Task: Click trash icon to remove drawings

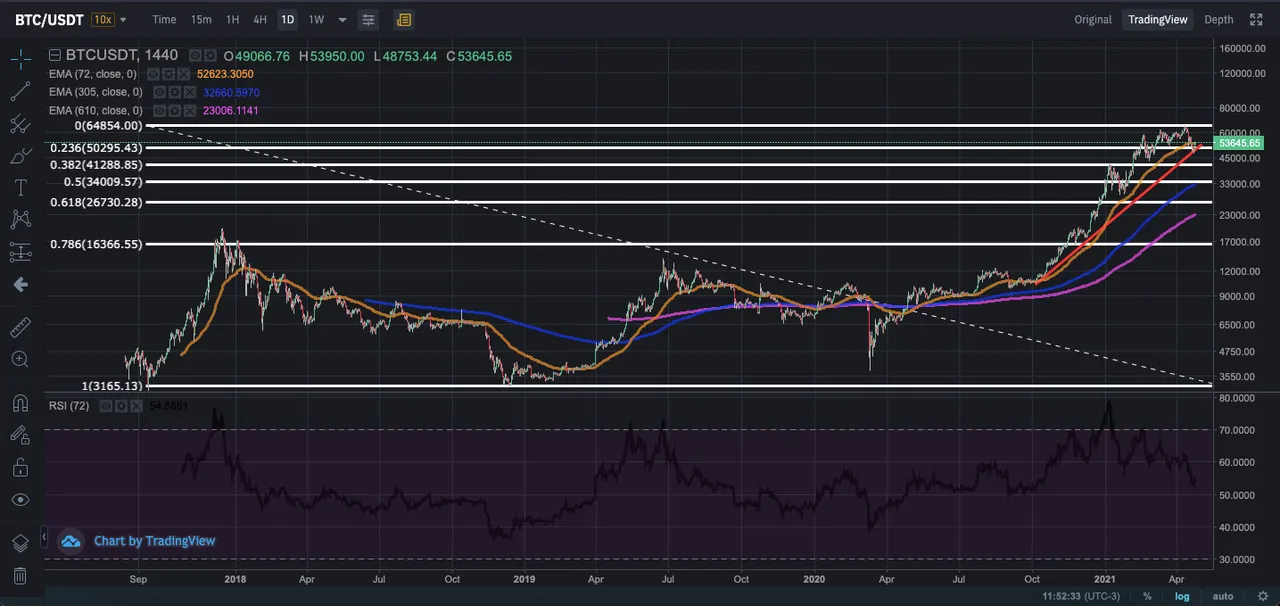Action: (20, 576)
